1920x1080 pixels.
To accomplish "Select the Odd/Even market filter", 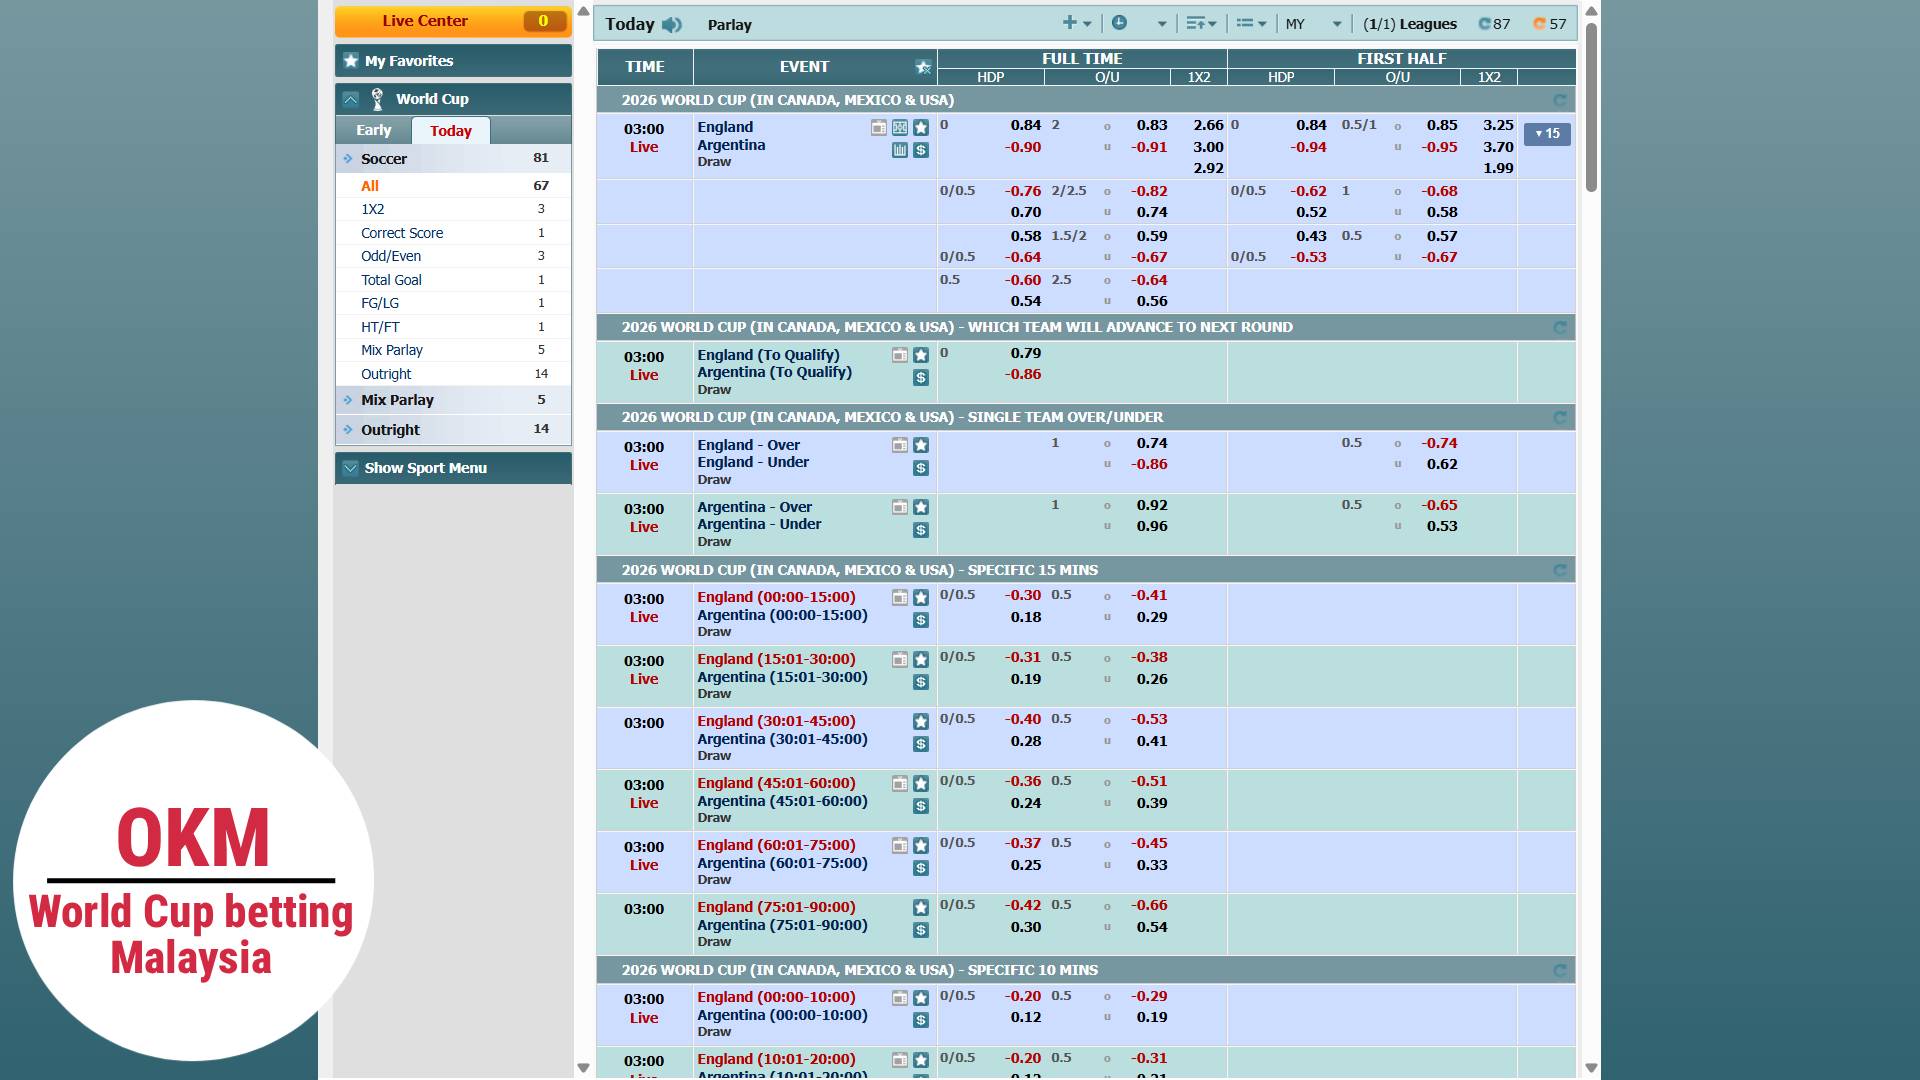I will tap(453, 256).
